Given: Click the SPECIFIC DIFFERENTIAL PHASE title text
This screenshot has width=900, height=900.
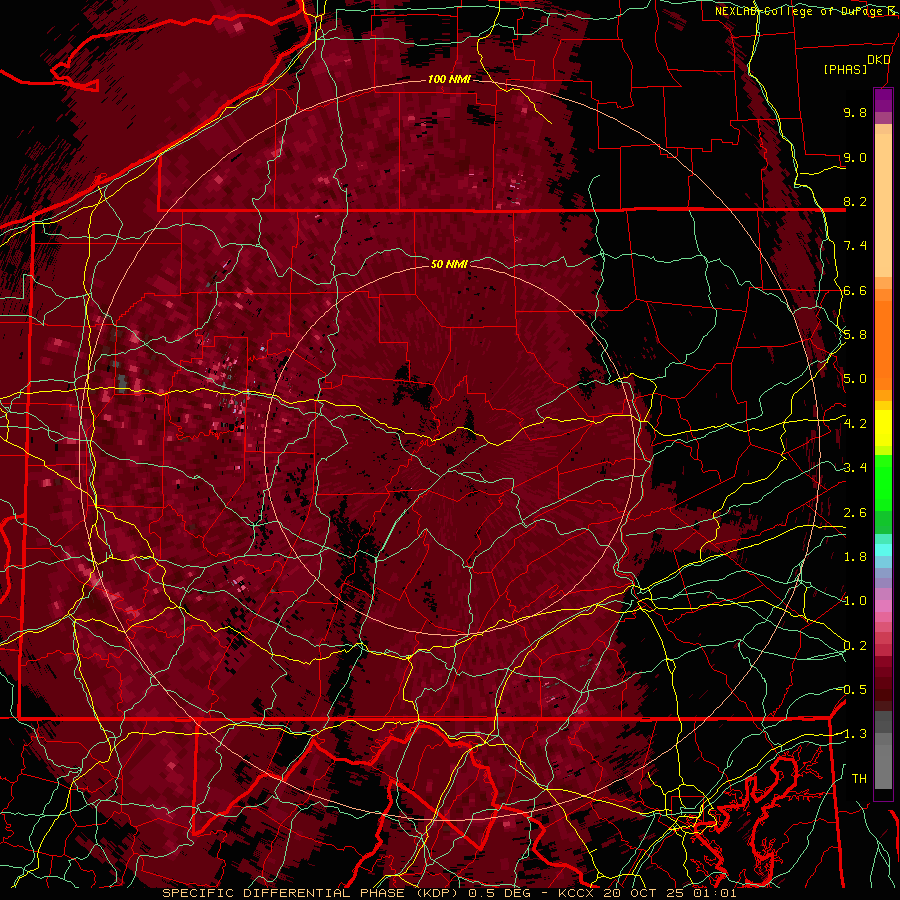Looking at the screenshot, I should tap(278, 893).
